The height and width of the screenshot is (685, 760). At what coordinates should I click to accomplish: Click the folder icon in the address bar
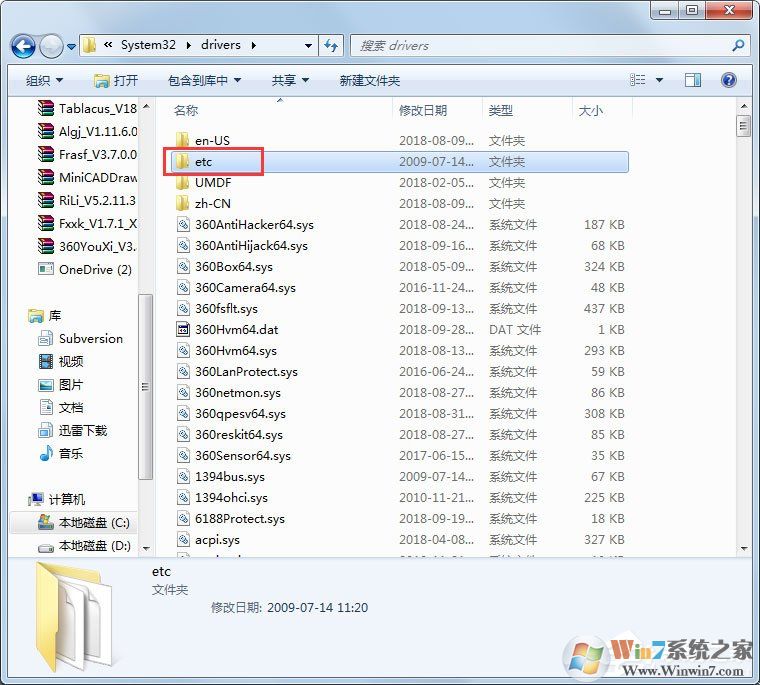(89, 46)
